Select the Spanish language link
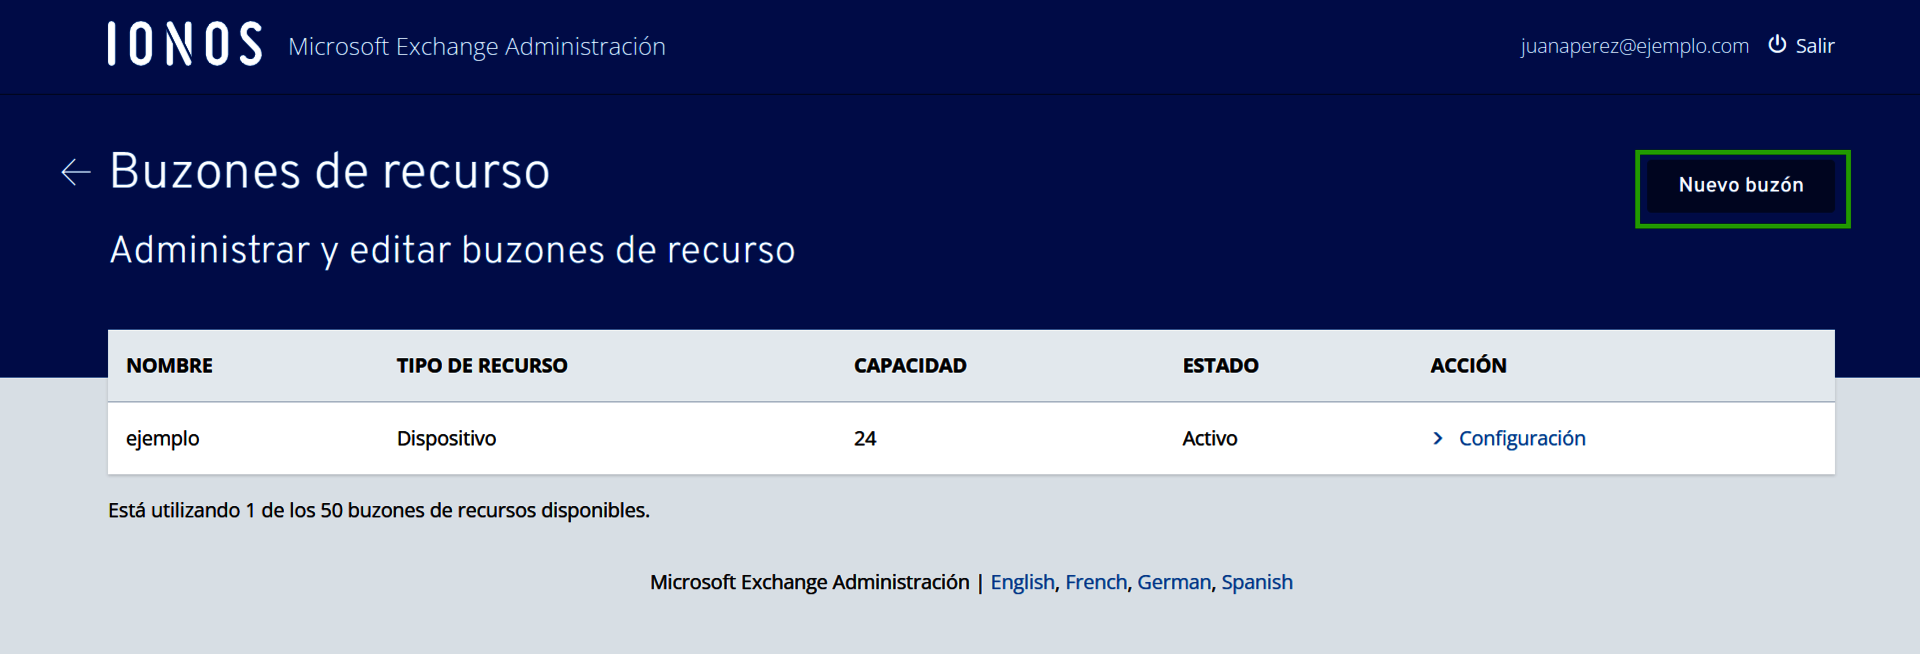 tap(1256, 582)
